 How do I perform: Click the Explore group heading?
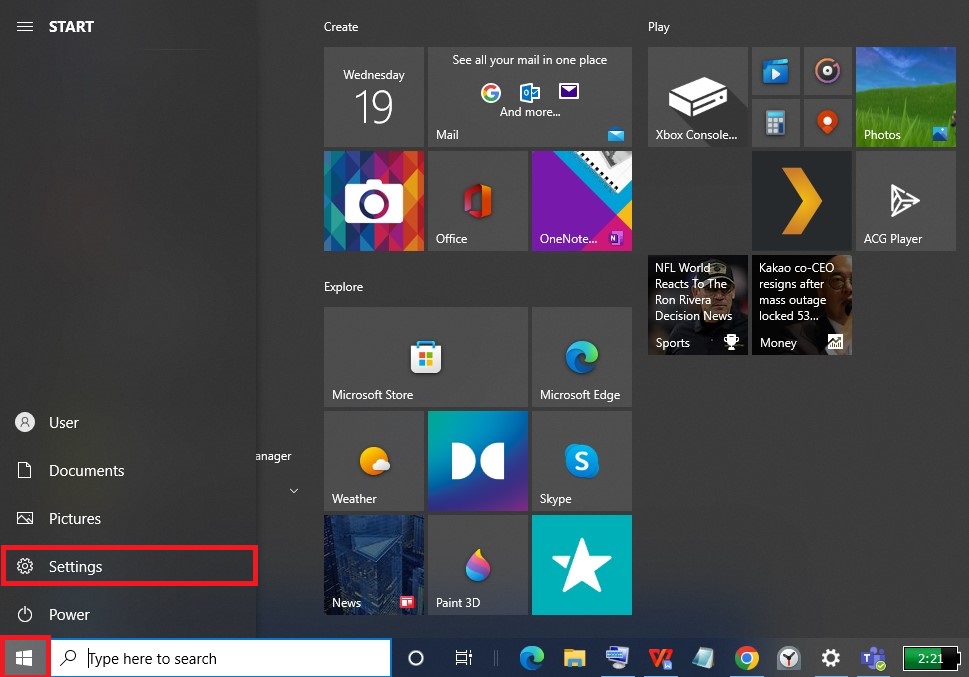pos(344,287)
